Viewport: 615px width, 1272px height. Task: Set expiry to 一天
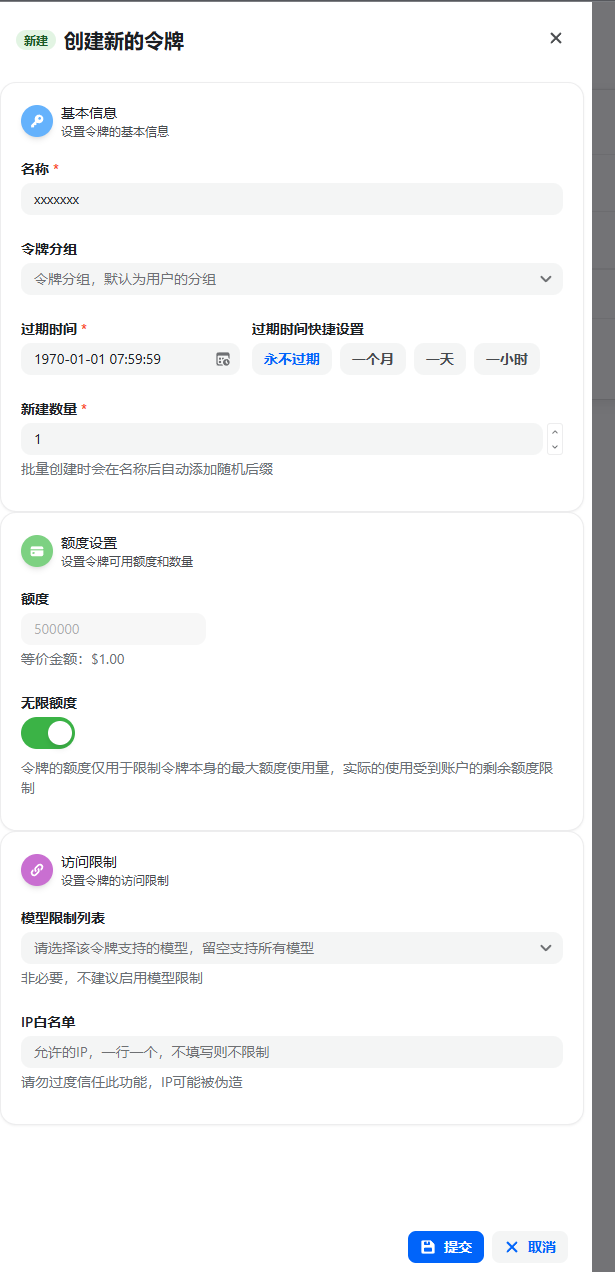(440, 359)
